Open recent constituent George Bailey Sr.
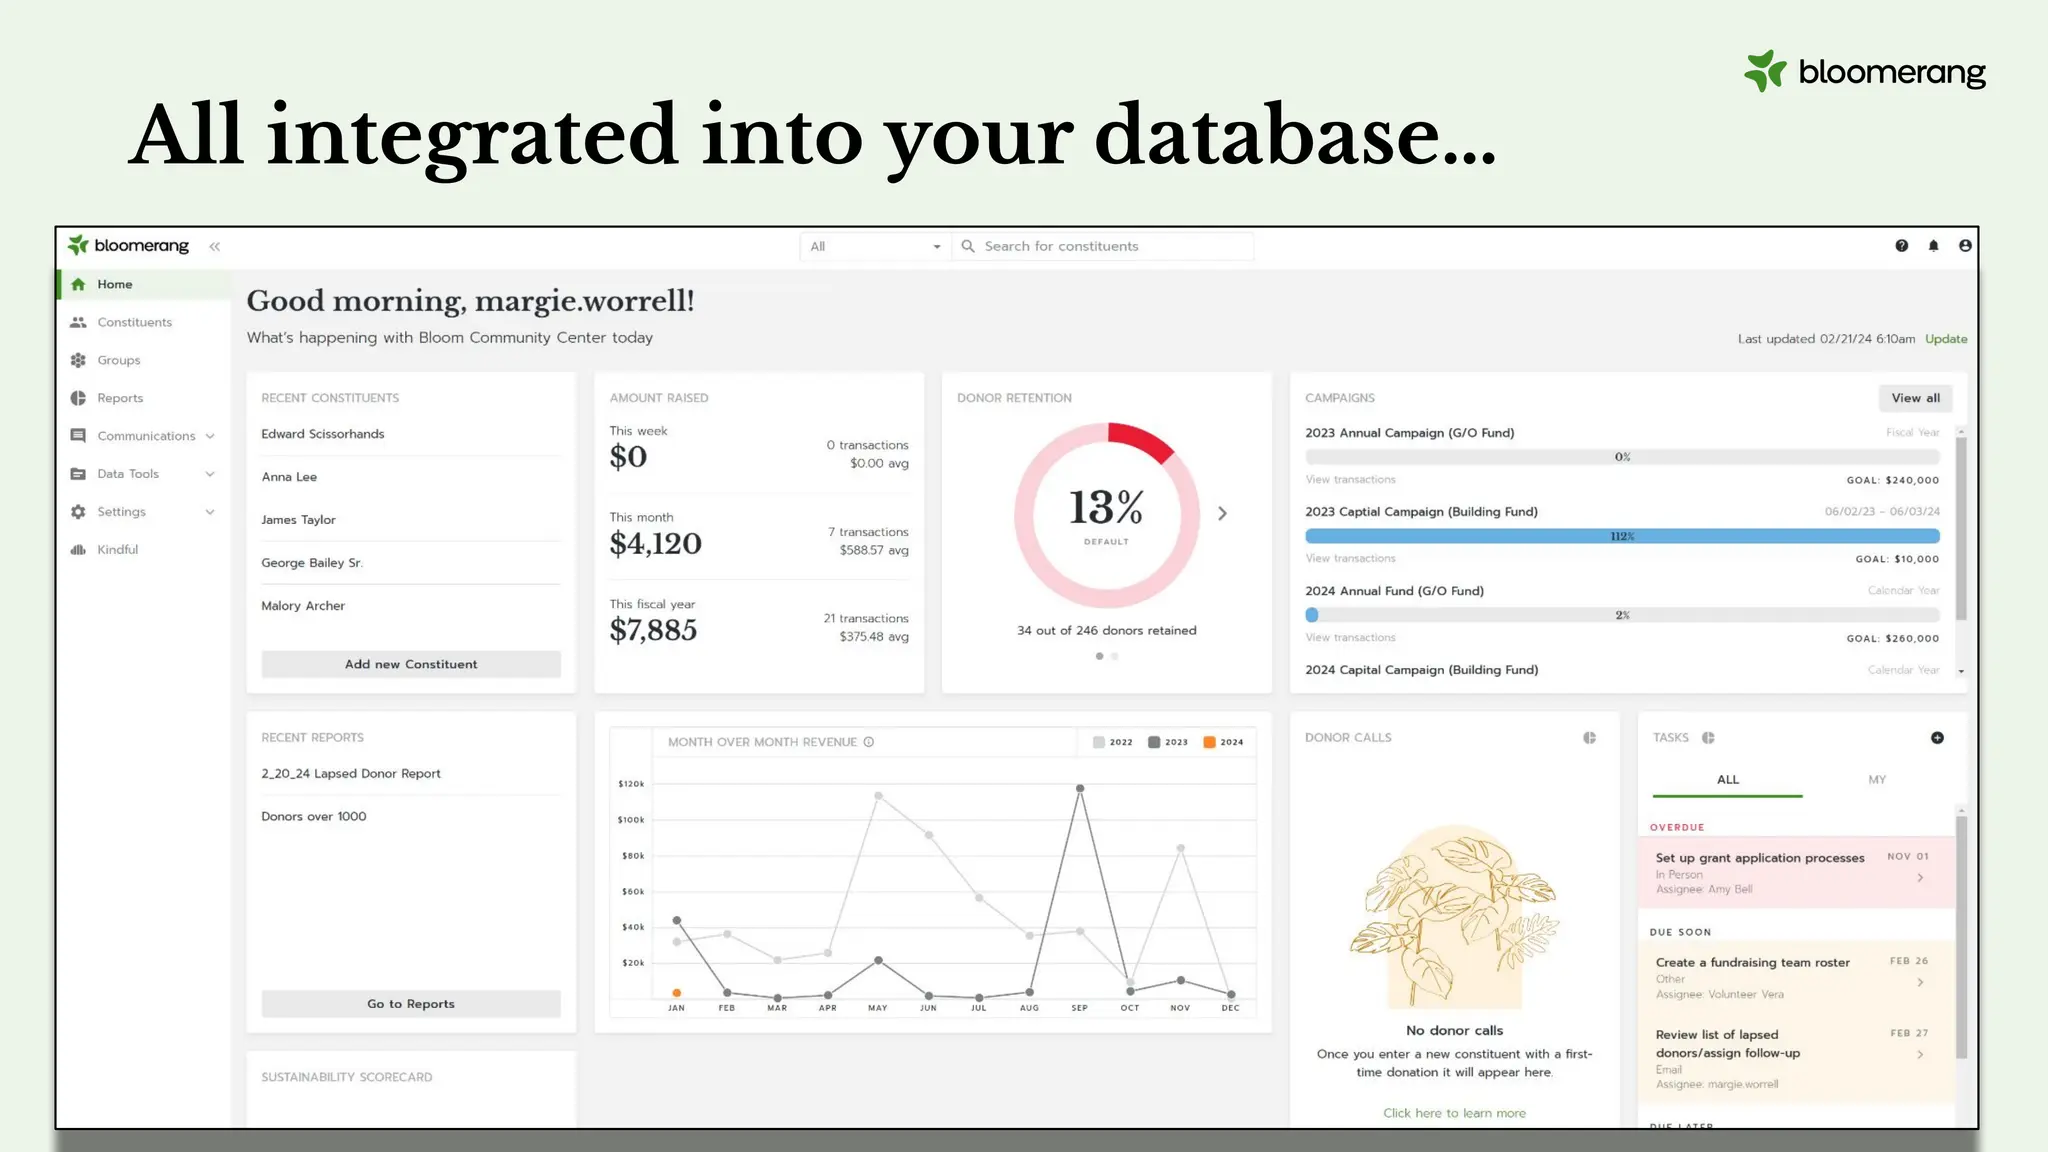The image size is (2048, 1152). pyautogui.click(x=311, y=563)
